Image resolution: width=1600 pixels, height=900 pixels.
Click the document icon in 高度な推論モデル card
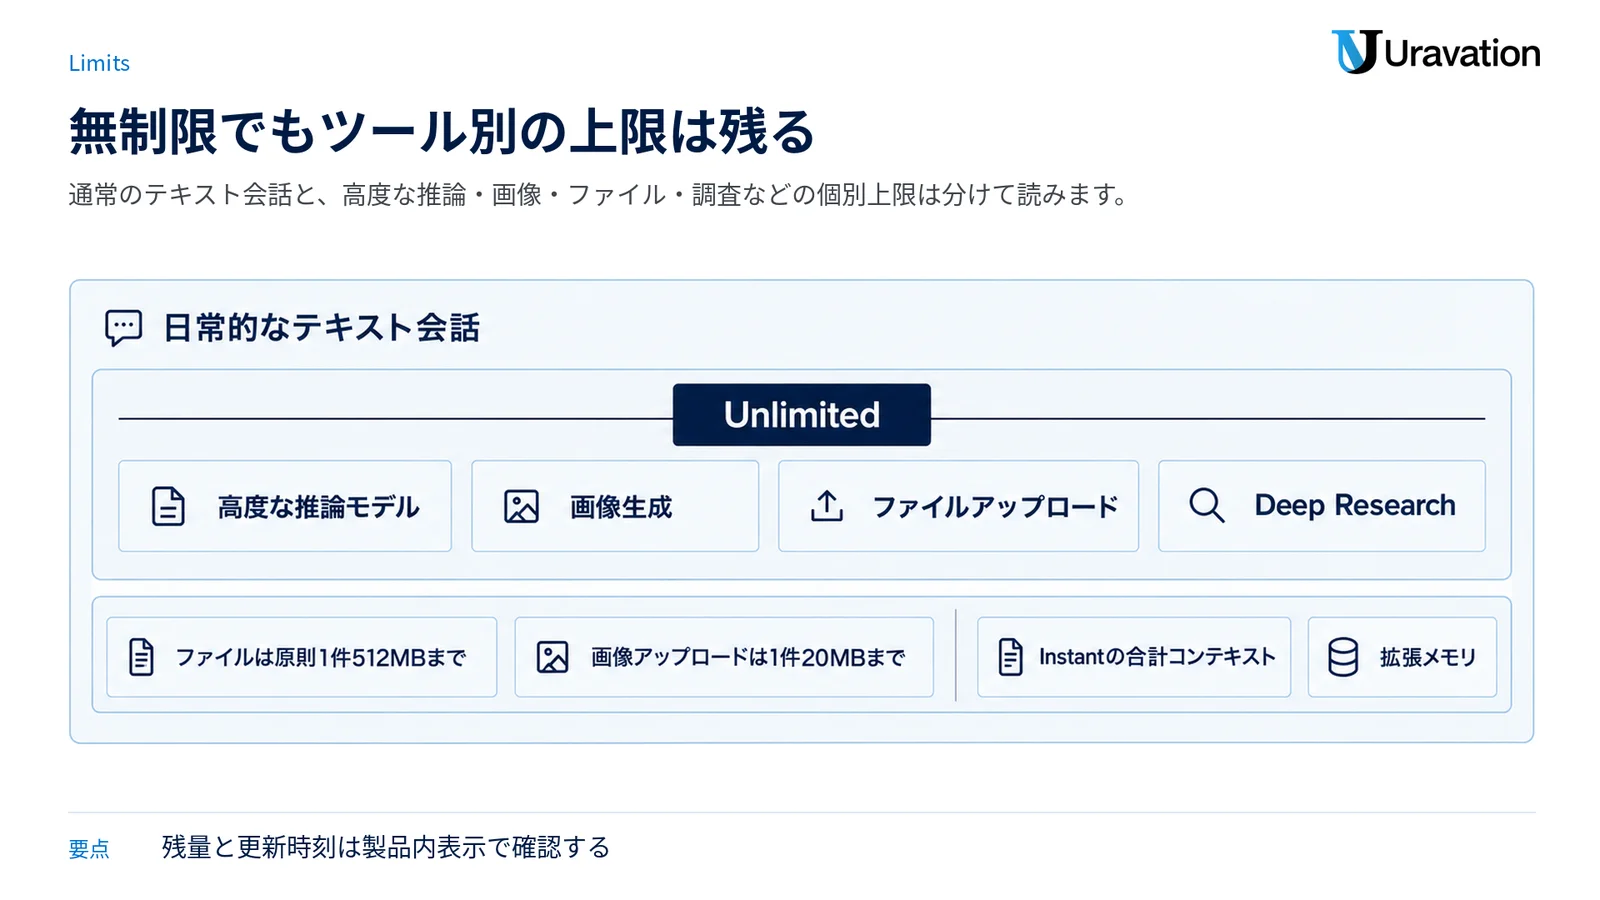click(x=168, y=506)
